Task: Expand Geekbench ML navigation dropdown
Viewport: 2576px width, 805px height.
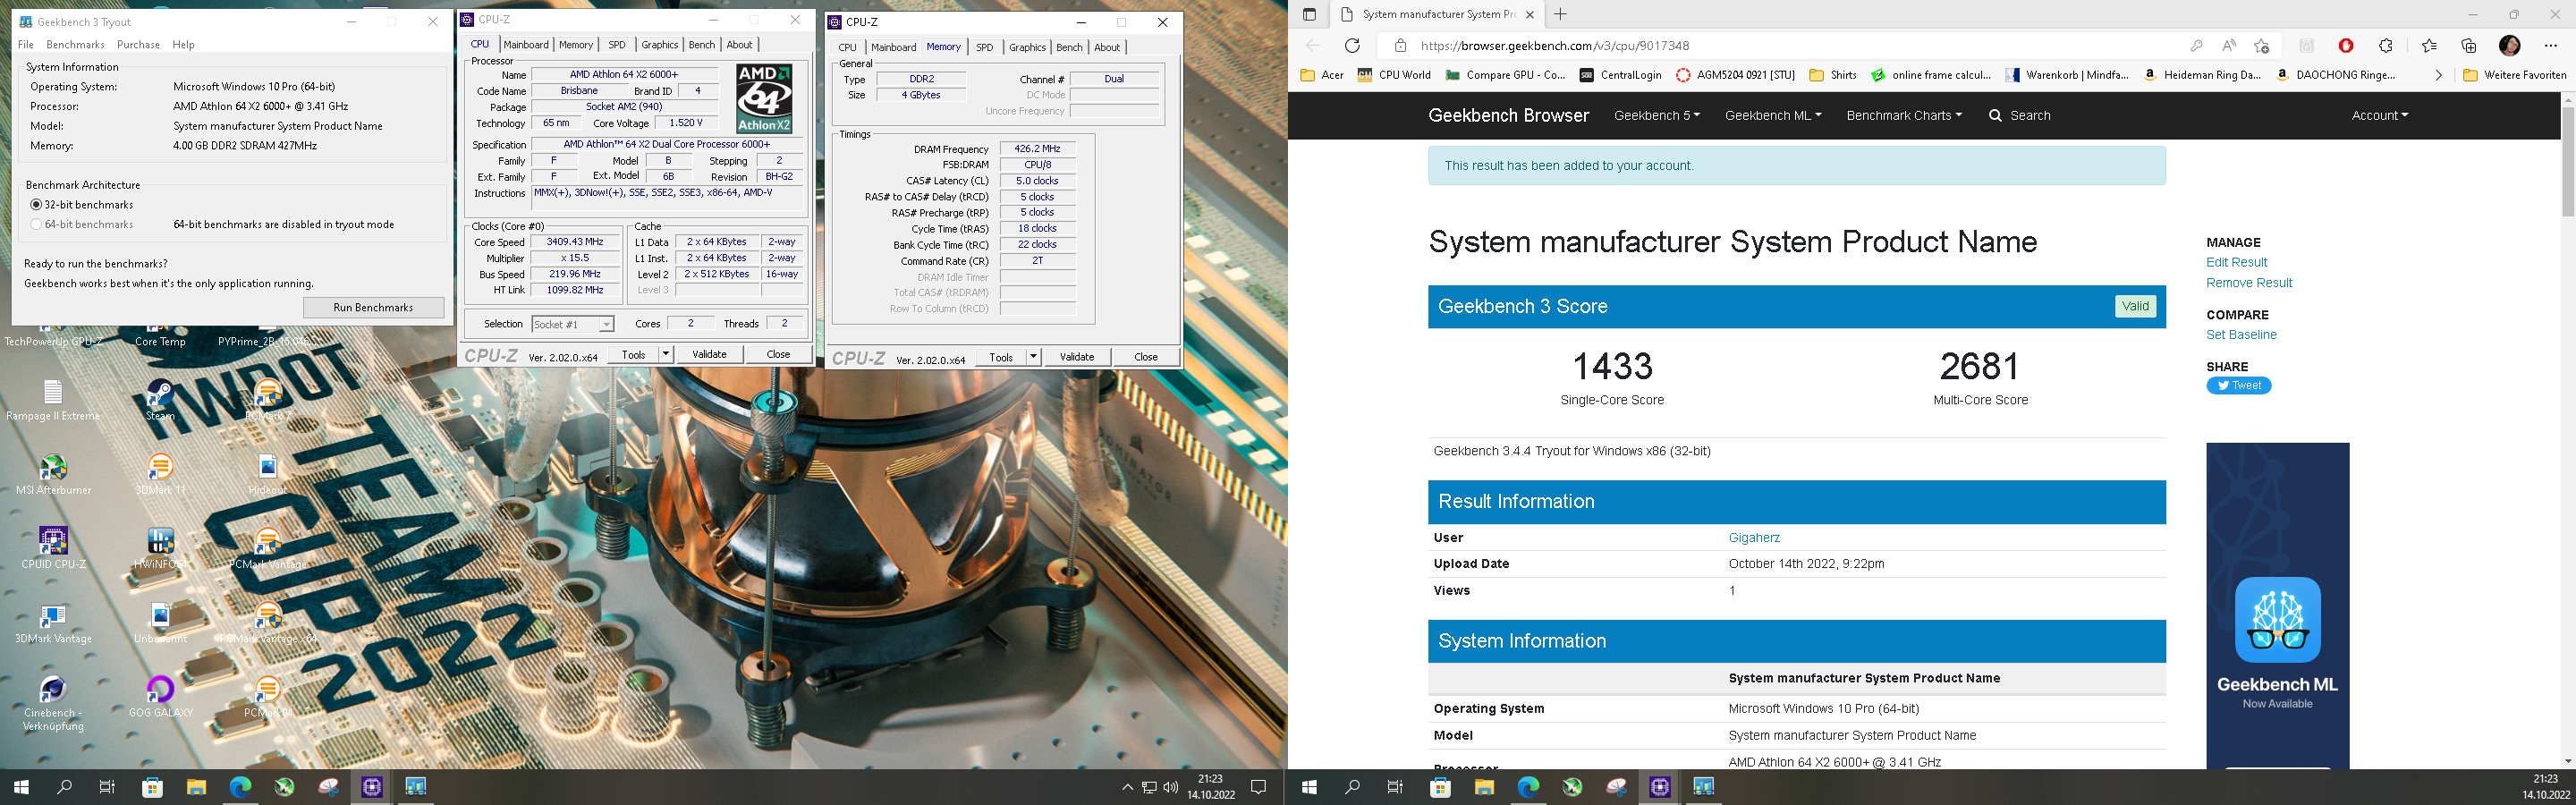Action: coord(1772,115)
